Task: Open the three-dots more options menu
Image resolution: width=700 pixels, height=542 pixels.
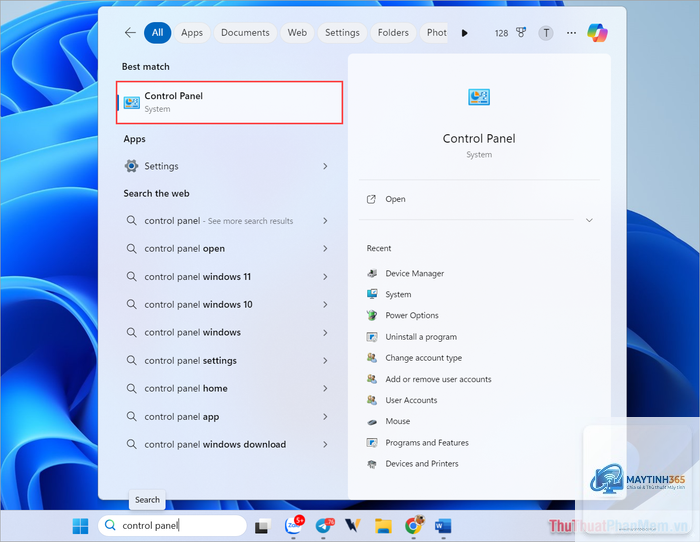Action: [571, 33]
